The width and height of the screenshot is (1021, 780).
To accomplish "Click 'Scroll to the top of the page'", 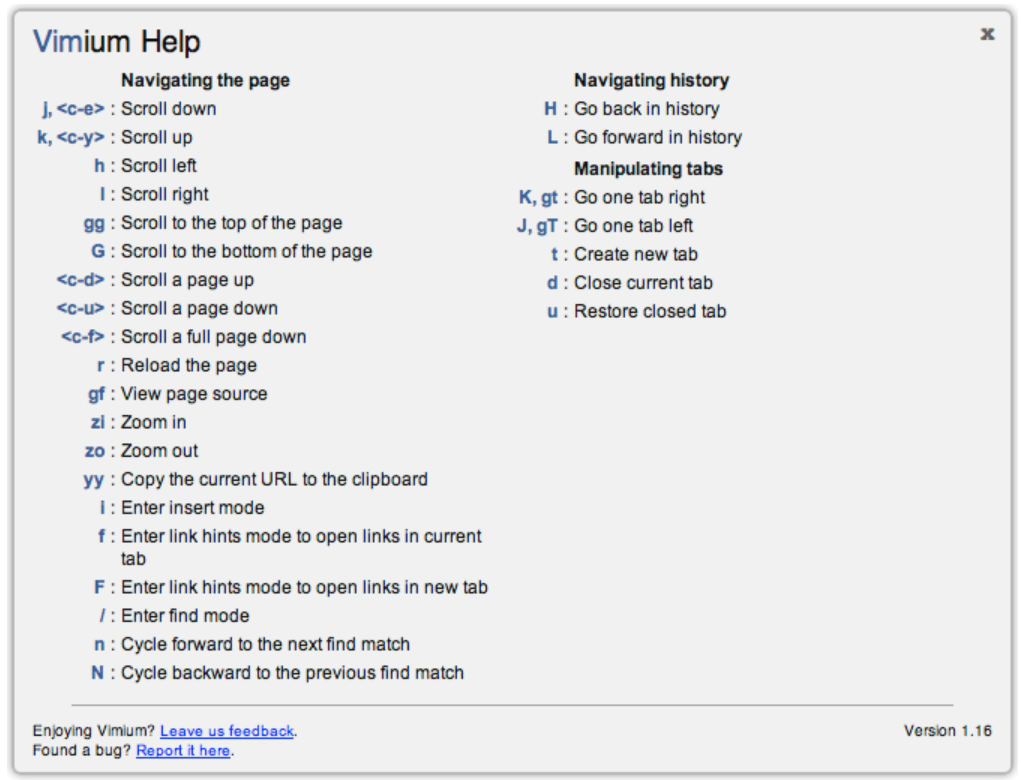I will [x=231, y=223].
